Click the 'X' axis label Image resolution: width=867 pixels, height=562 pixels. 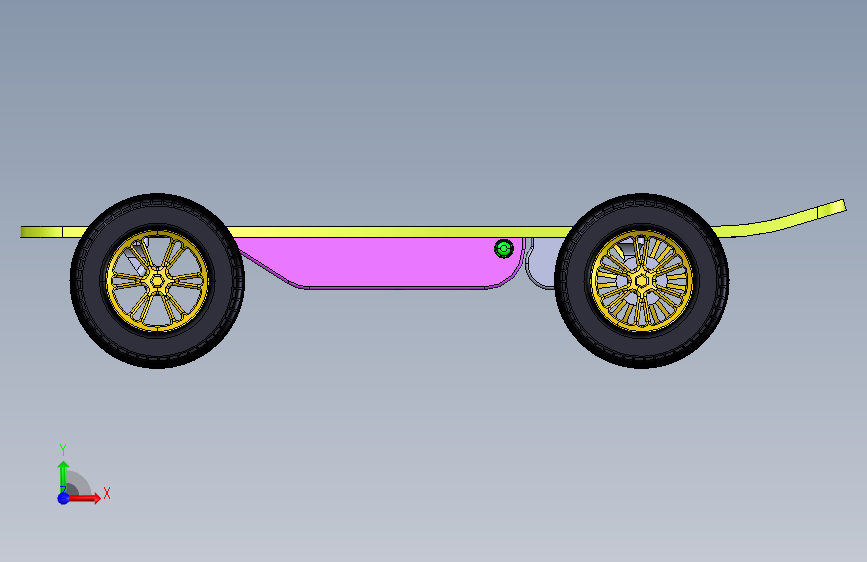coord(107,493)
